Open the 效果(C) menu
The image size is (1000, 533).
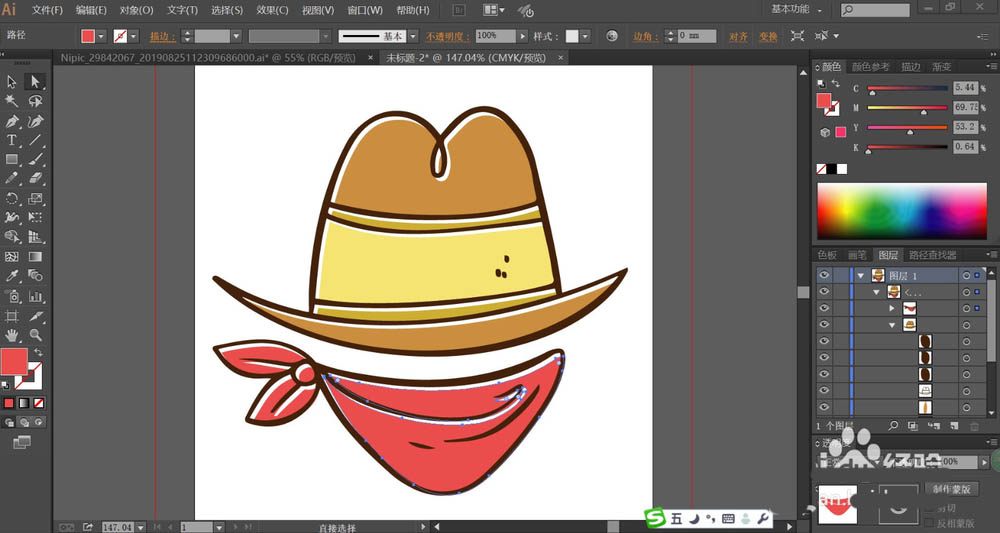[x=271, y=10]
